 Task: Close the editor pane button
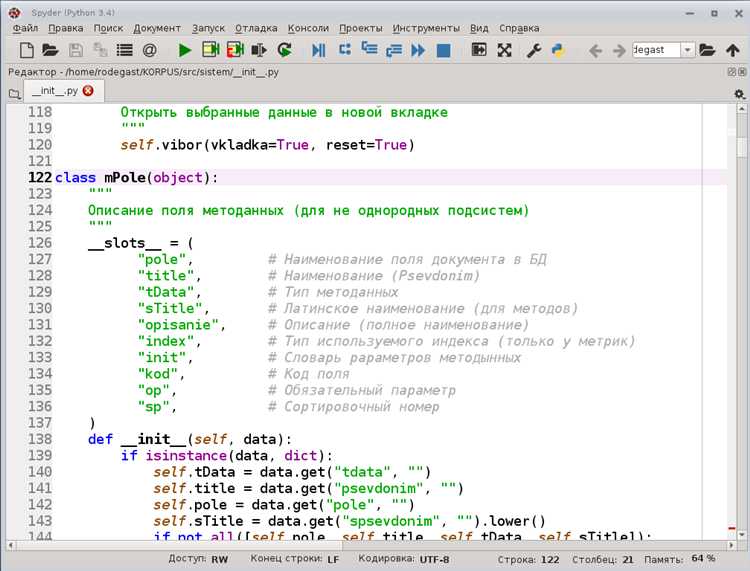point(742,72)
